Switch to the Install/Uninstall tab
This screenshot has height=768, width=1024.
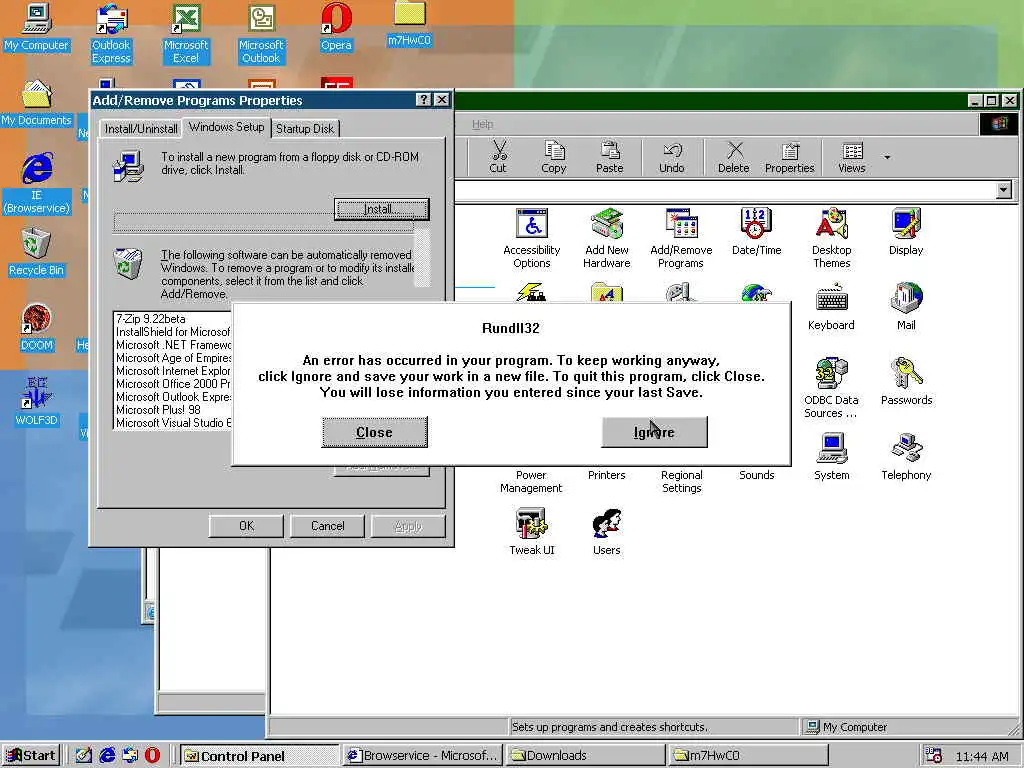[141, 129]
